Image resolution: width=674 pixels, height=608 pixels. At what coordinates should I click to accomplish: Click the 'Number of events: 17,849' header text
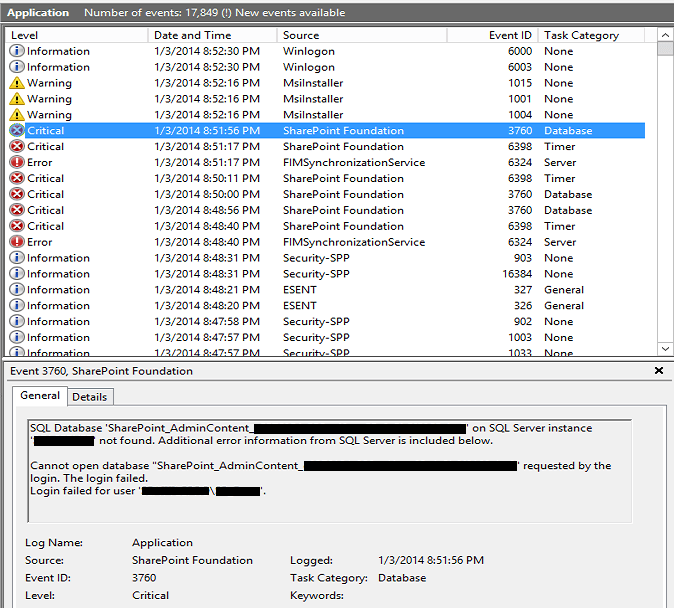tap(151, 12)
